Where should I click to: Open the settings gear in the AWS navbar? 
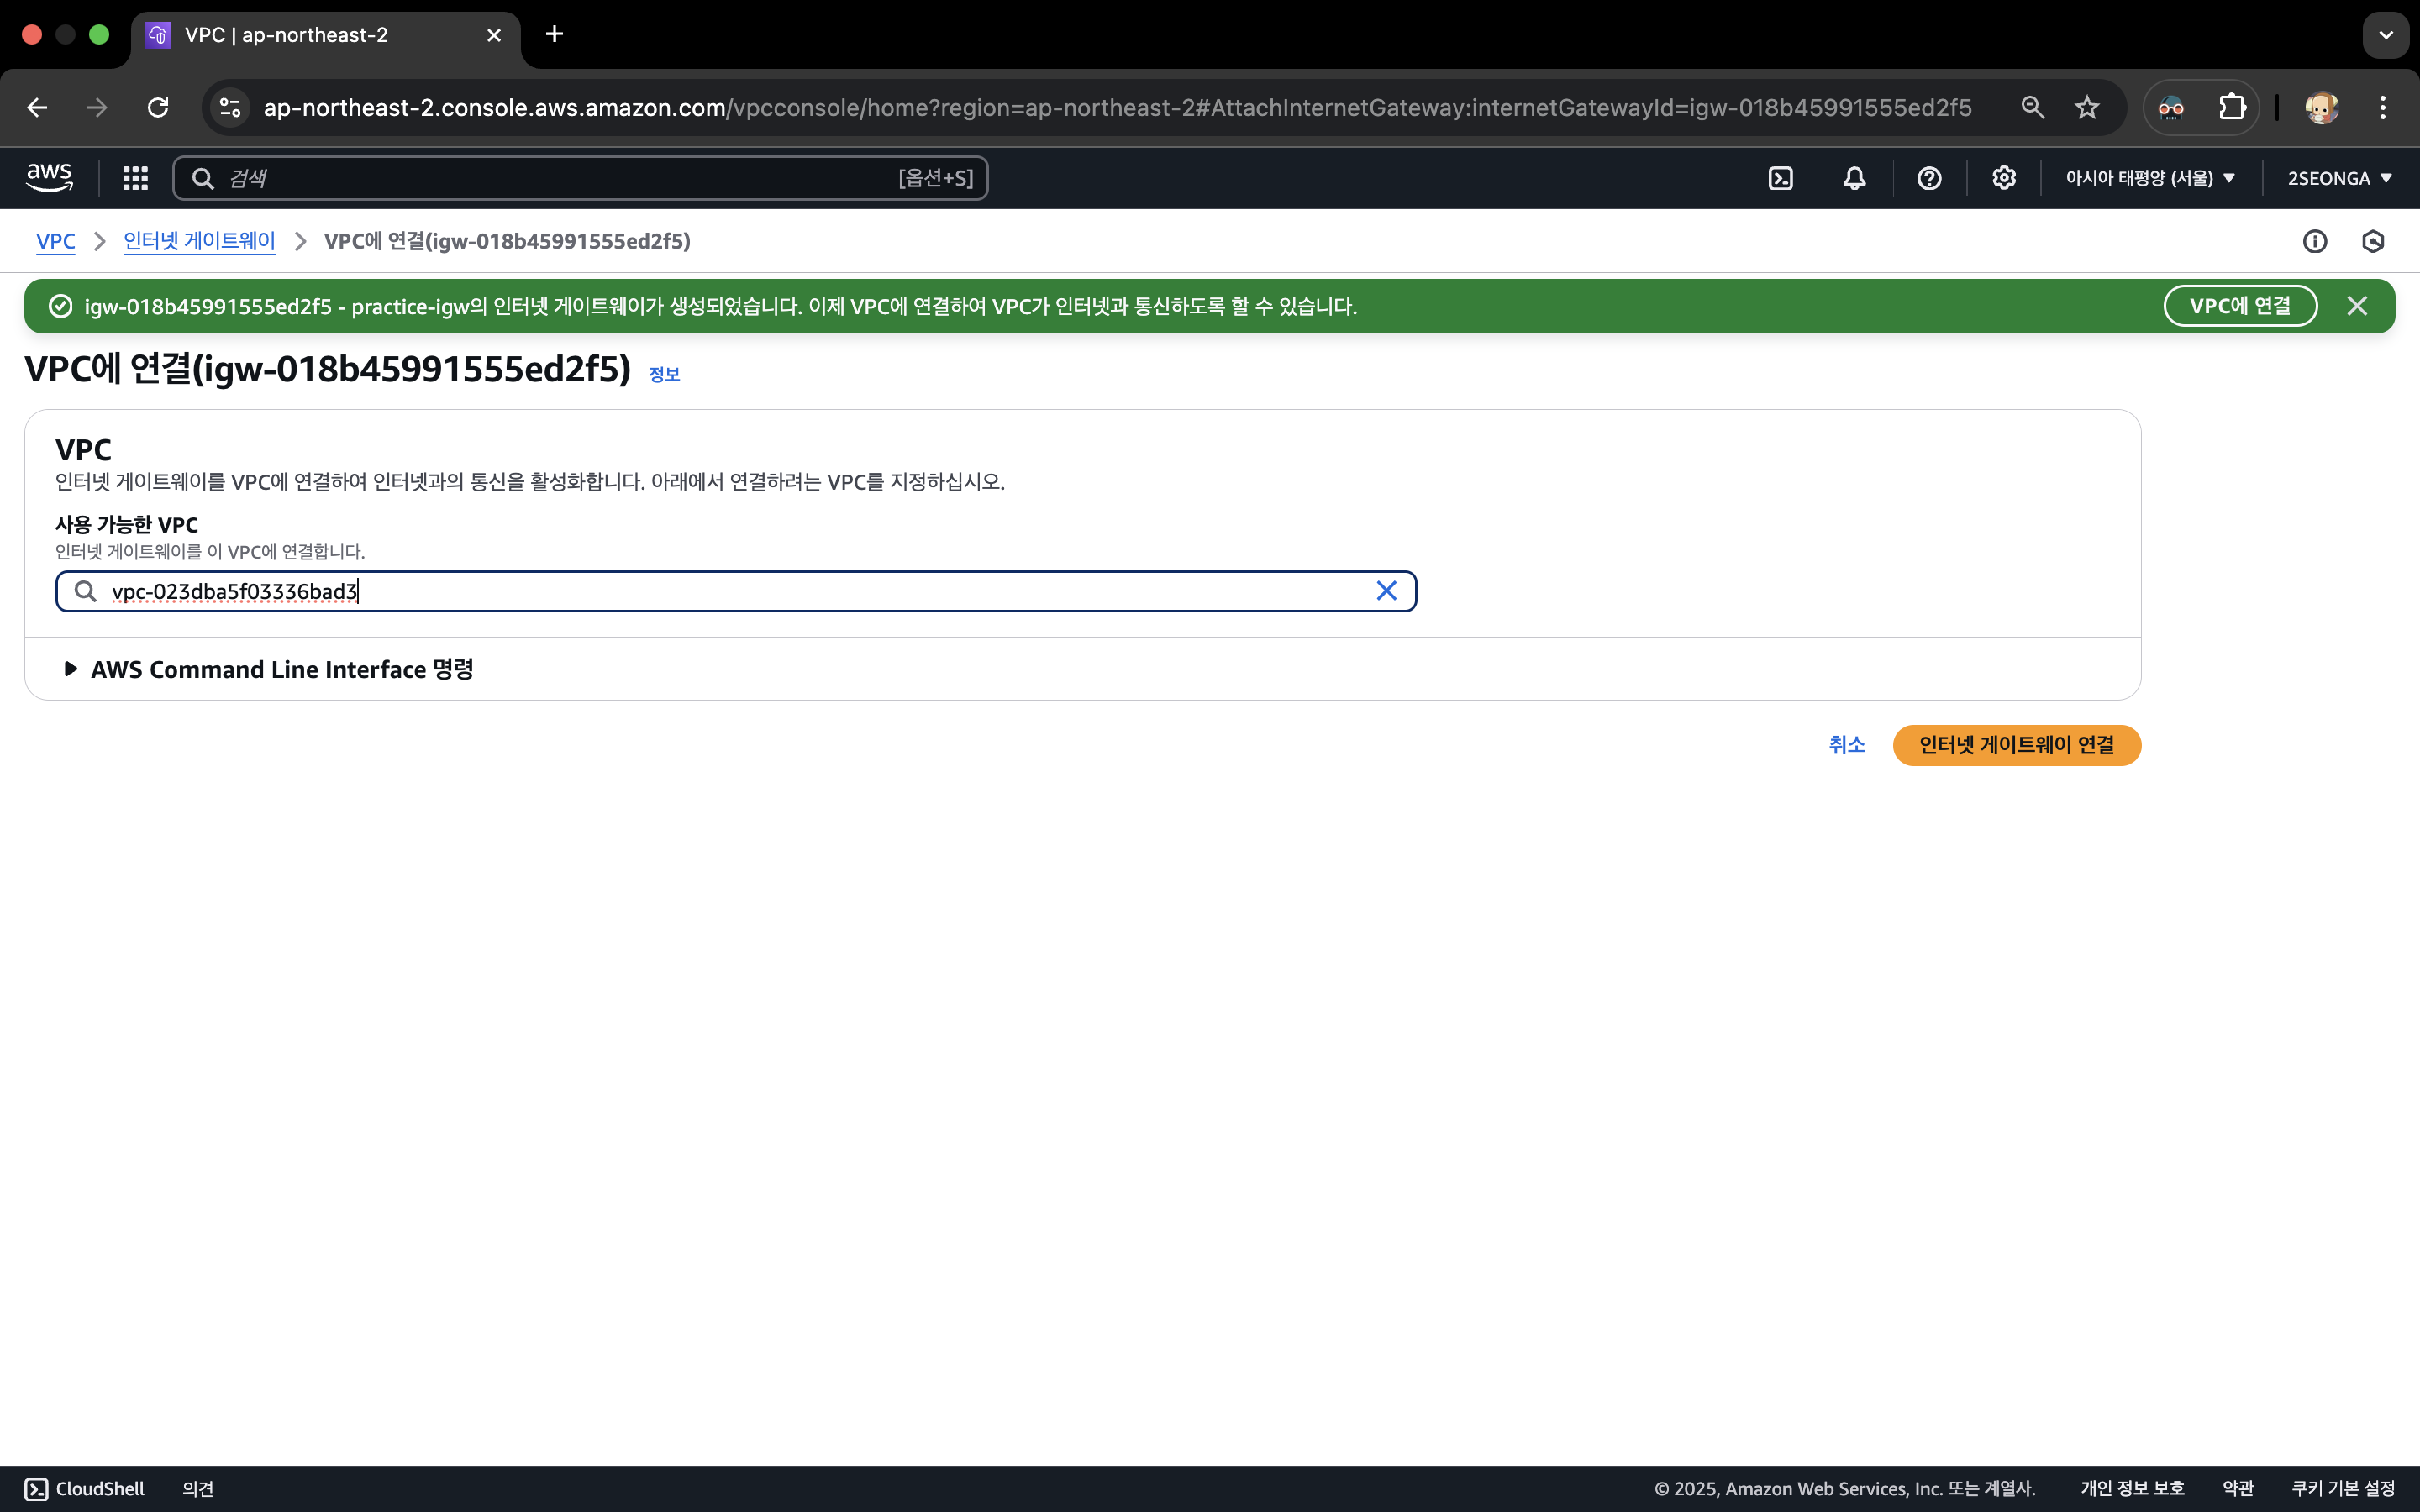[x=2003, y=178]
